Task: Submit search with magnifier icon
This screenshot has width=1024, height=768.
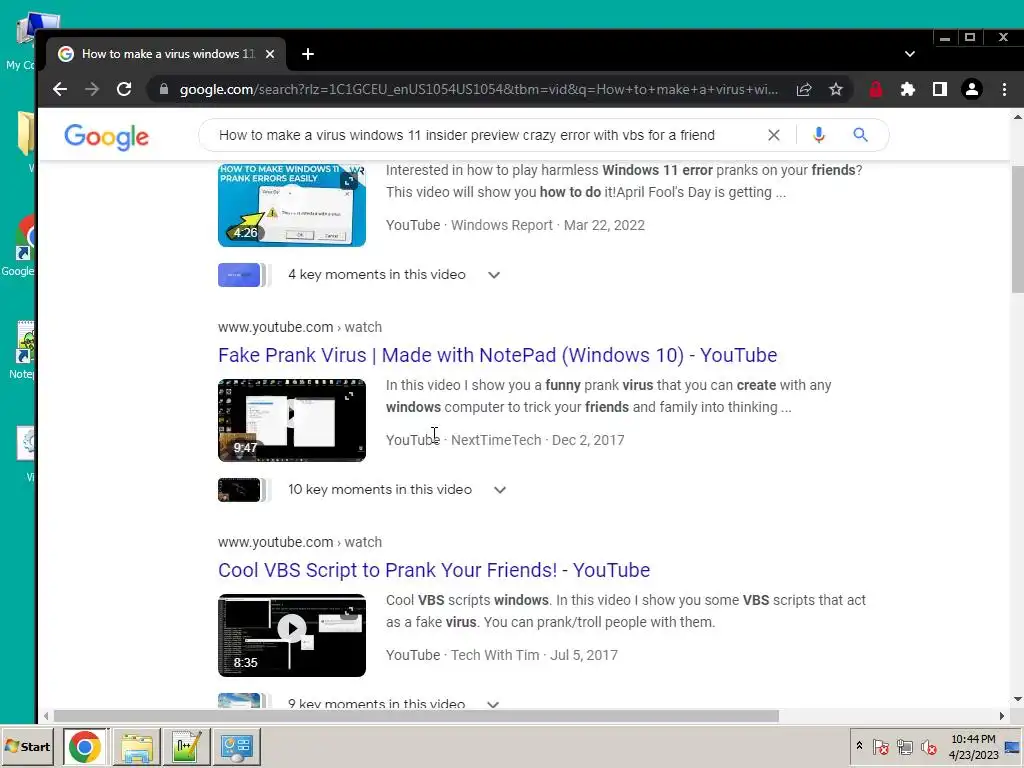Action: [861, 135]
